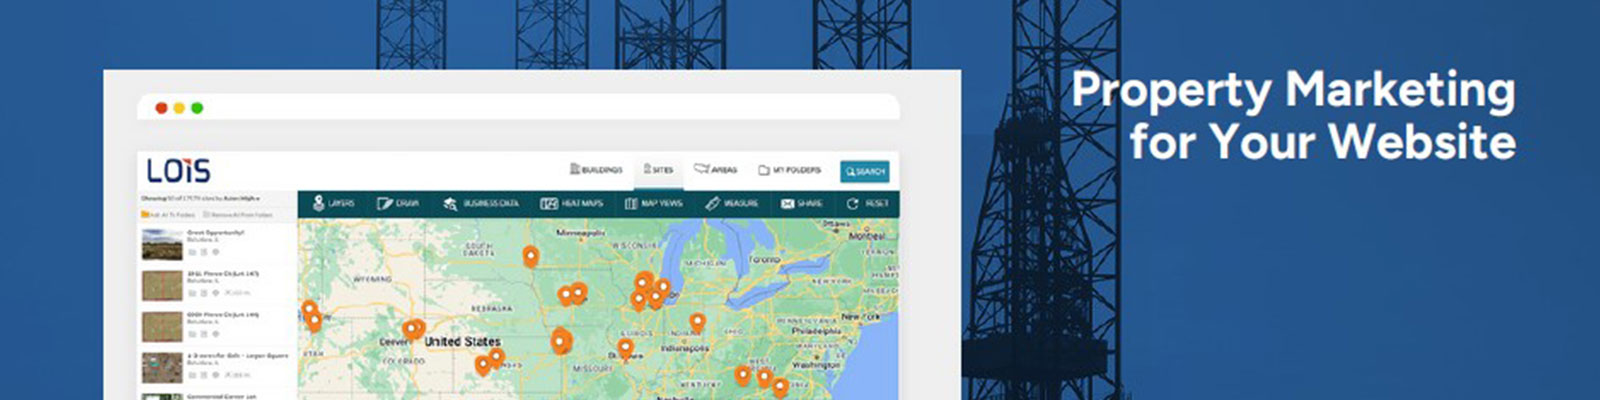Viewport: 1600px width, 400px height.
Task: Click the blue Search button
Action: [864, 172]
